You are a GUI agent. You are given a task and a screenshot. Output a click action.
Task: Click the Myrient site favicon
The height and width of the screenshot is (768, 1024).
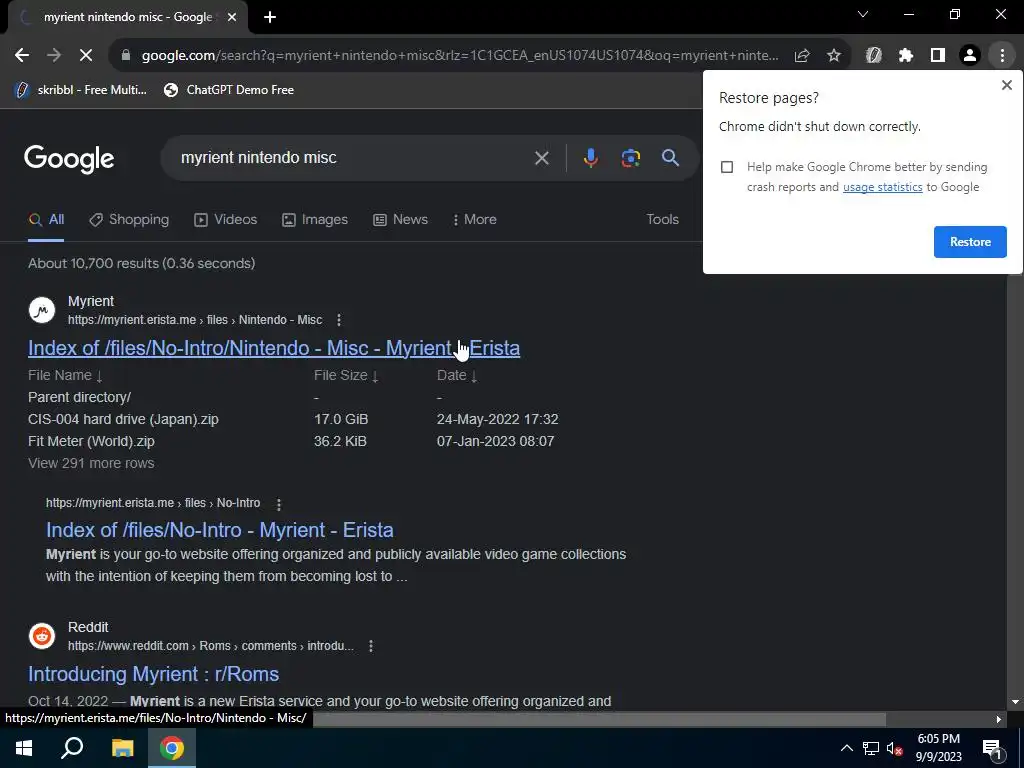pyautogui.click(x=42, y=310)
